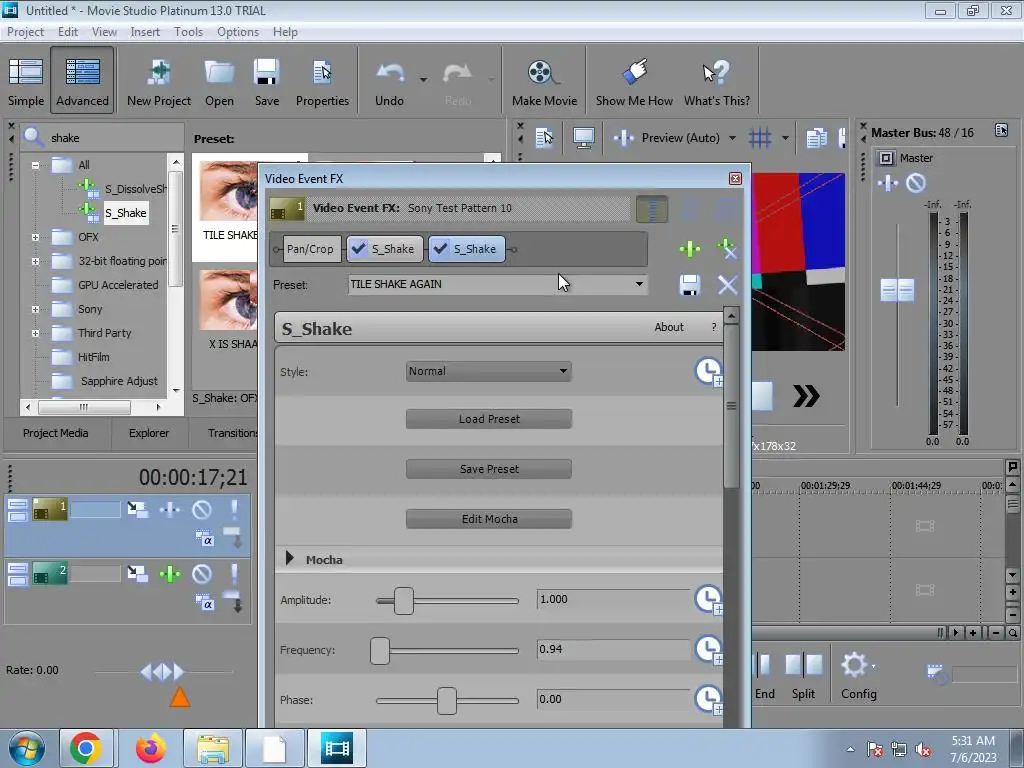Click the Save Preset button
Viewport: 1024px width, 768px height.
click(488, 469)
